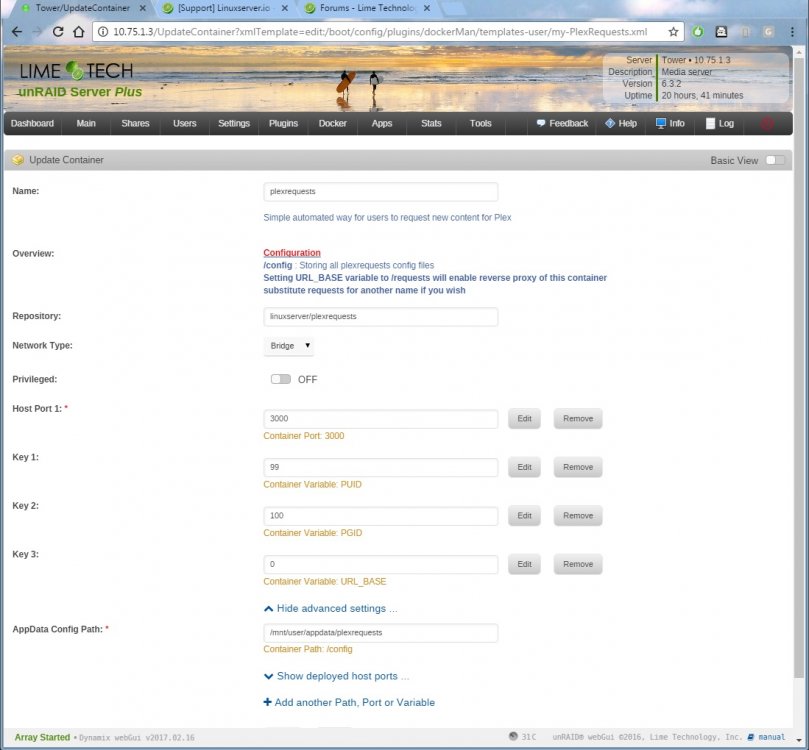The width and height of the screenshot is (809, 750).
Task: Toggle the Privileged switch
Action: (x=281, y=379)
